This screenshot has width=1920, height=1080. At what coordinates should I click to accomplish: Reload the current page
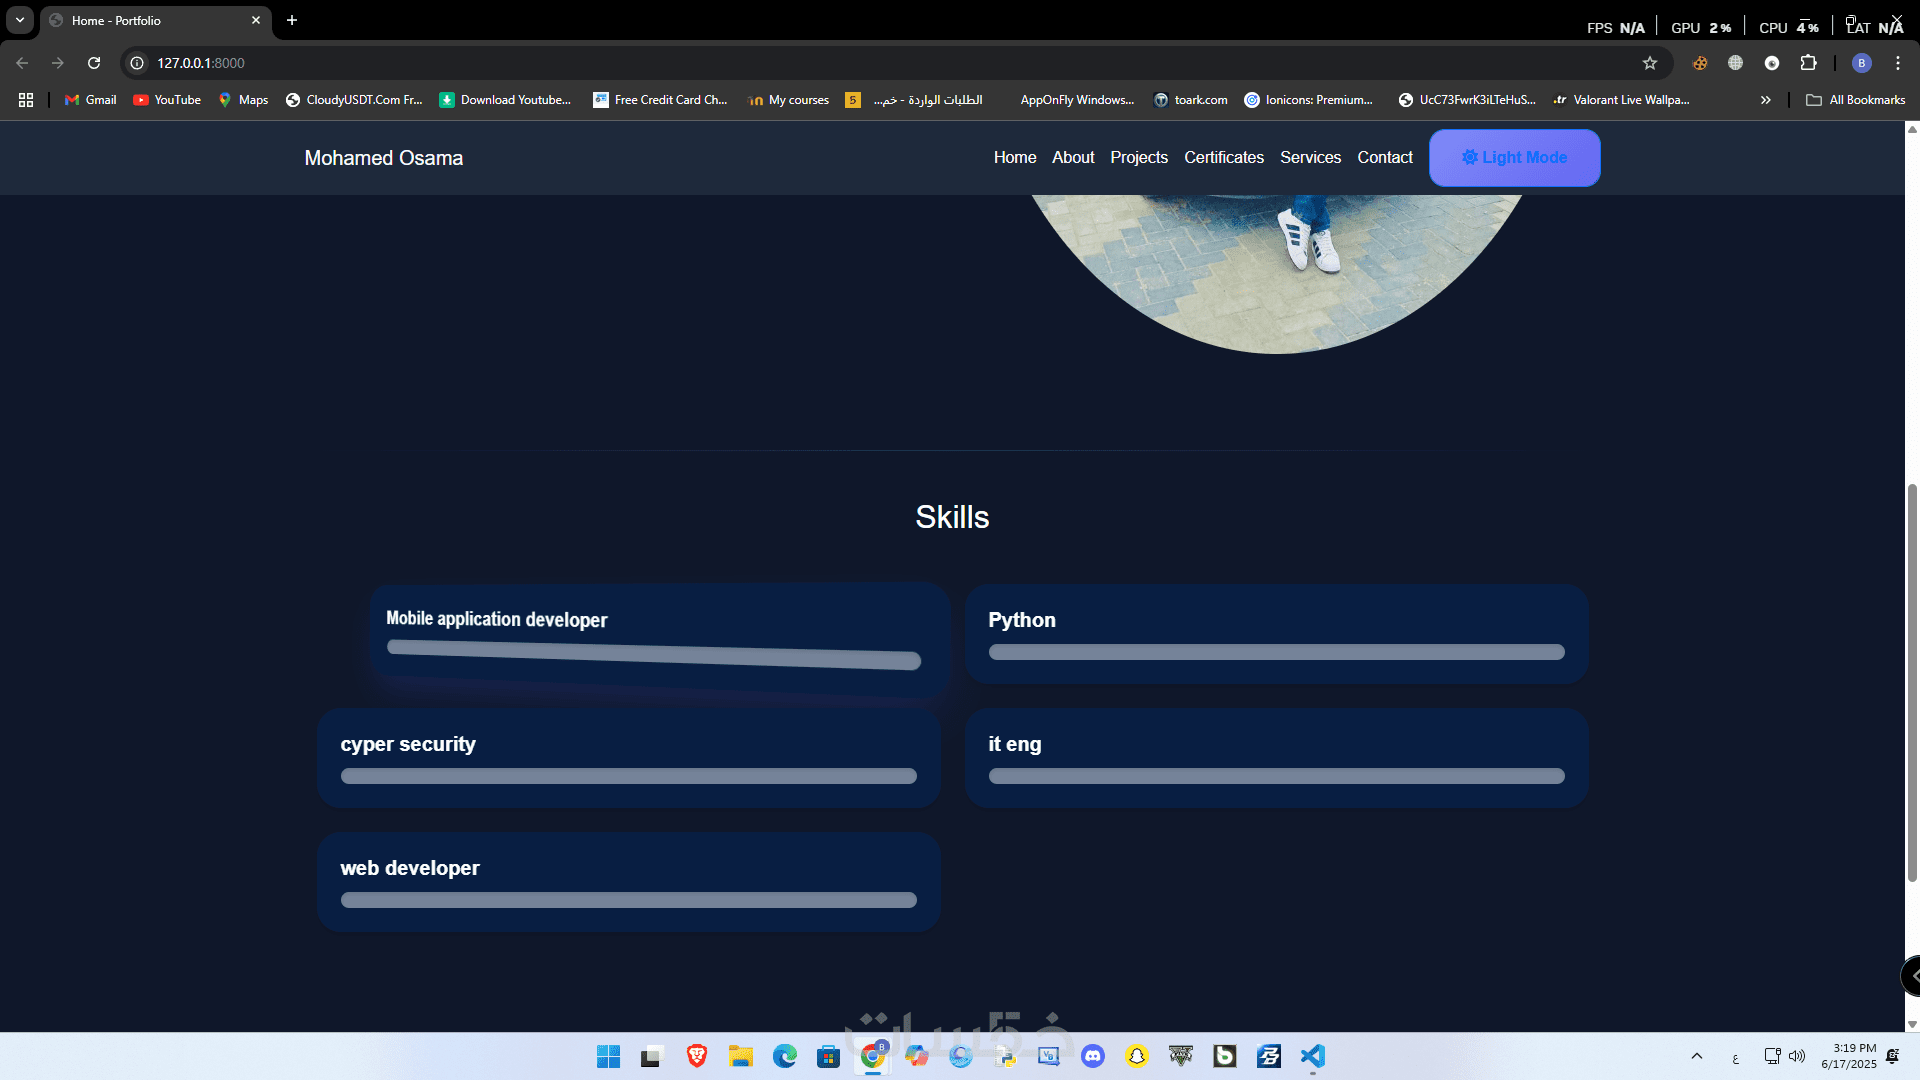click(x=94, y=63)
